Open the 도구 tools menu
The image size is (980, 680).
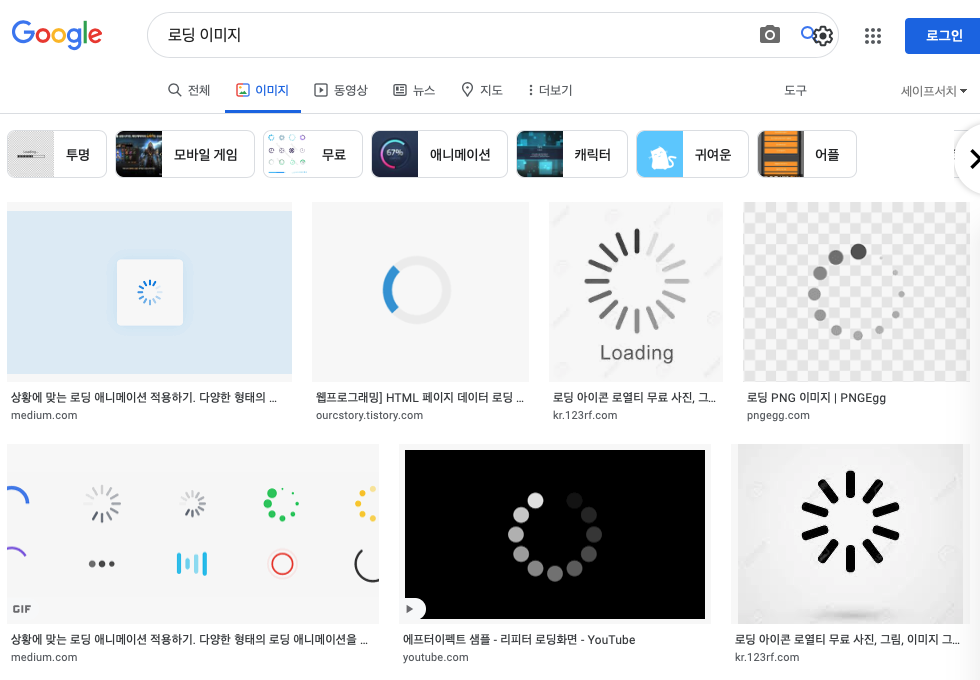pos(795,90)
